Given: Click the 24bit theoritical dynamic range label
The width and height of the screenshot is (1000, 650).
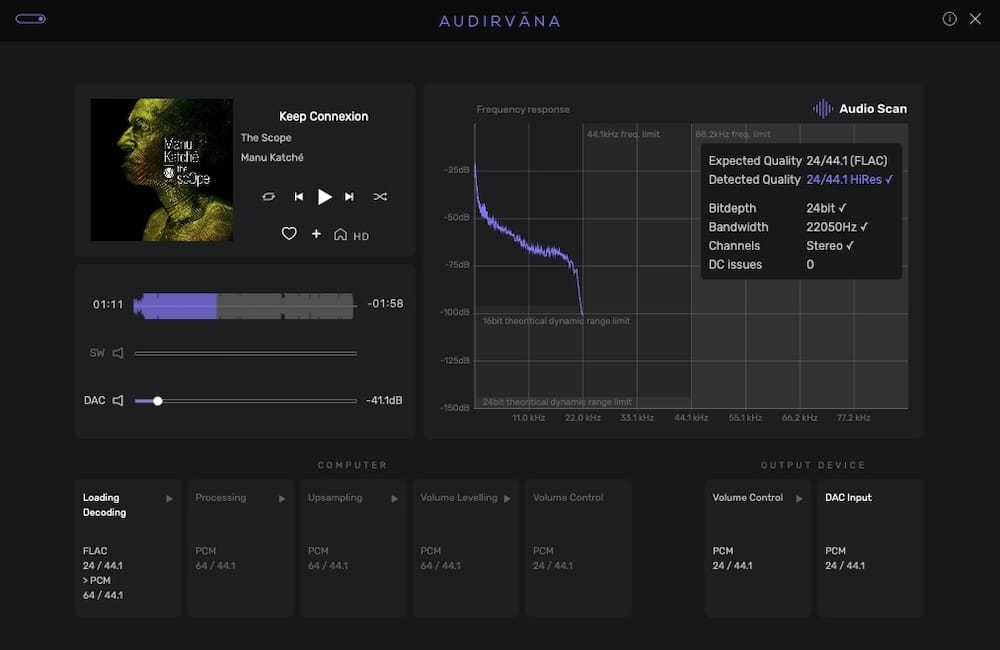Looking at the screenshot, I should (x=557, y=402).
